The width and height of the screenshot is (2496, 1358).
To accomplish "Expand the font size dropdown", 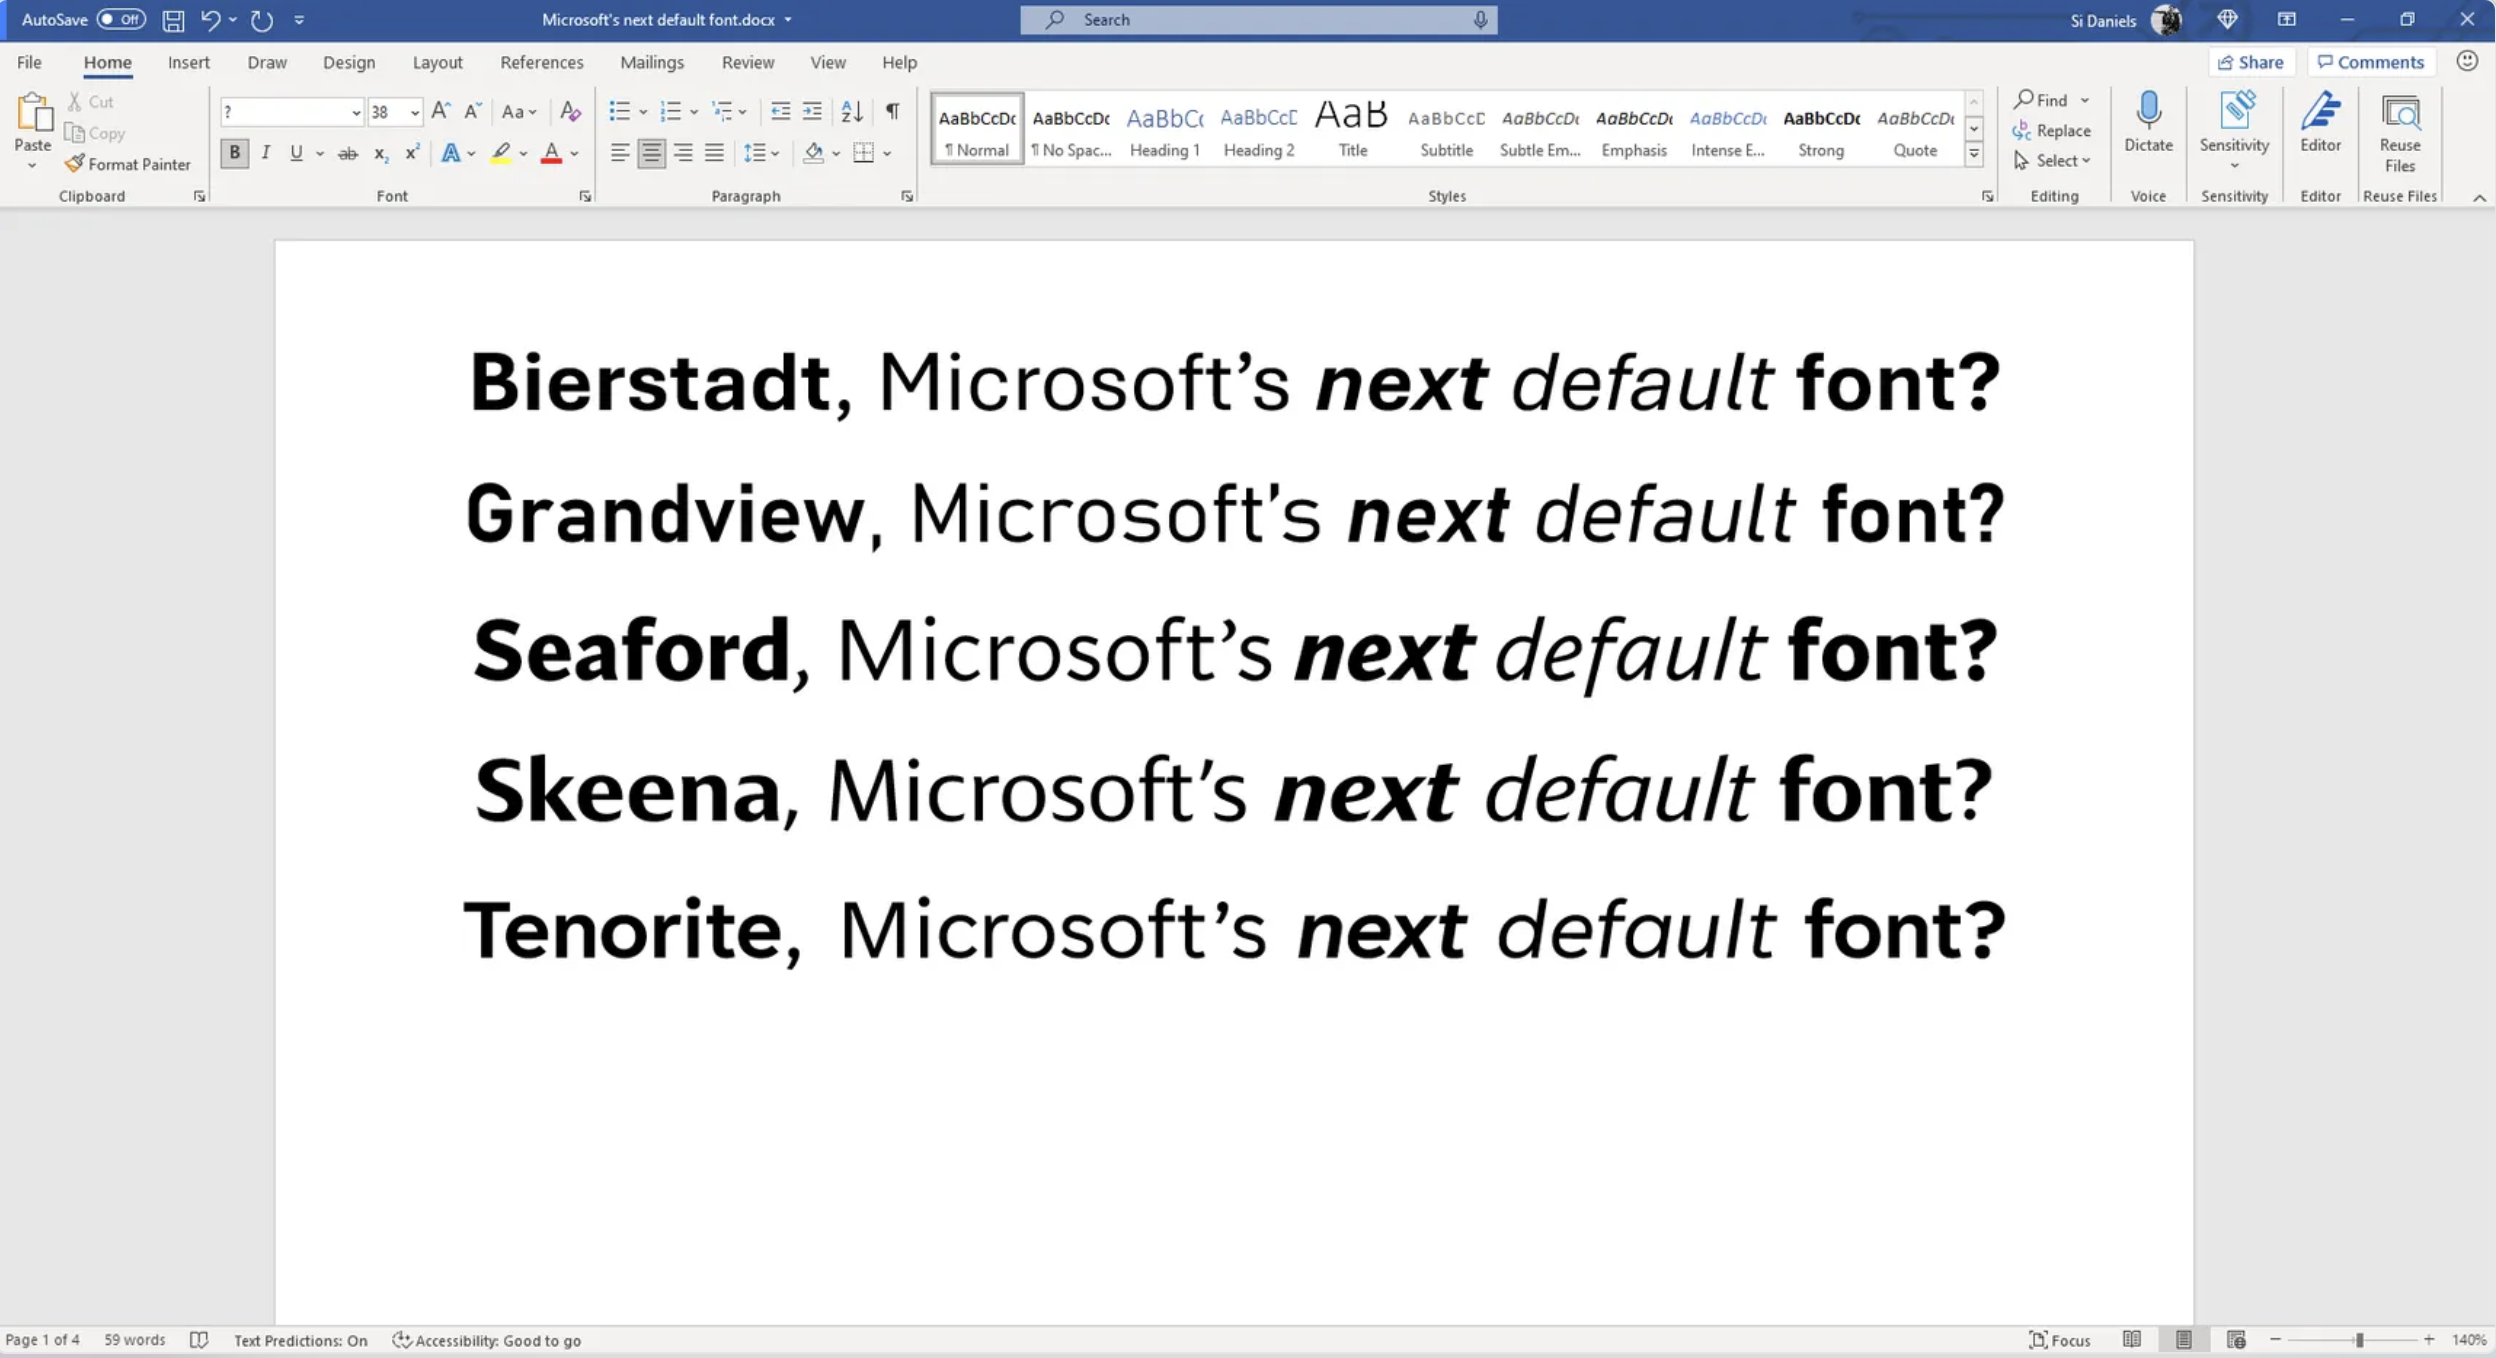I will (415, 110).
